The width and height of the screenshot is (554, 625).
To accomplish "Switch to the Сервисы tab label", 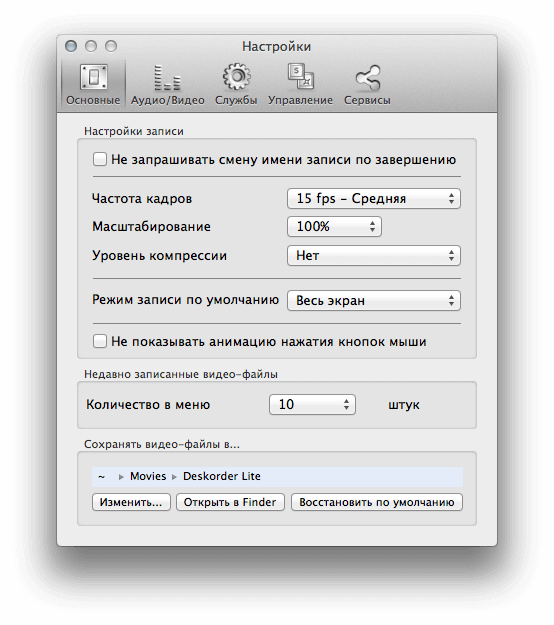I will pos(367,100).
